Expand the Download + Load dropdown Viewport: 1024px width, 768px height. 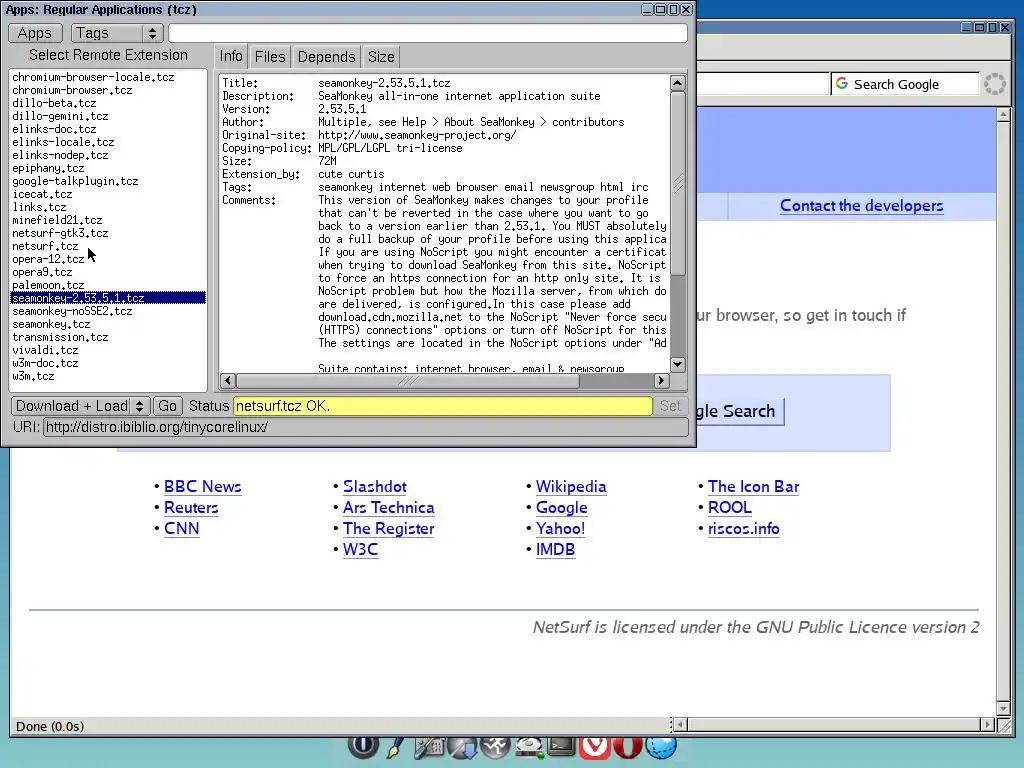(x=81, y=406)
